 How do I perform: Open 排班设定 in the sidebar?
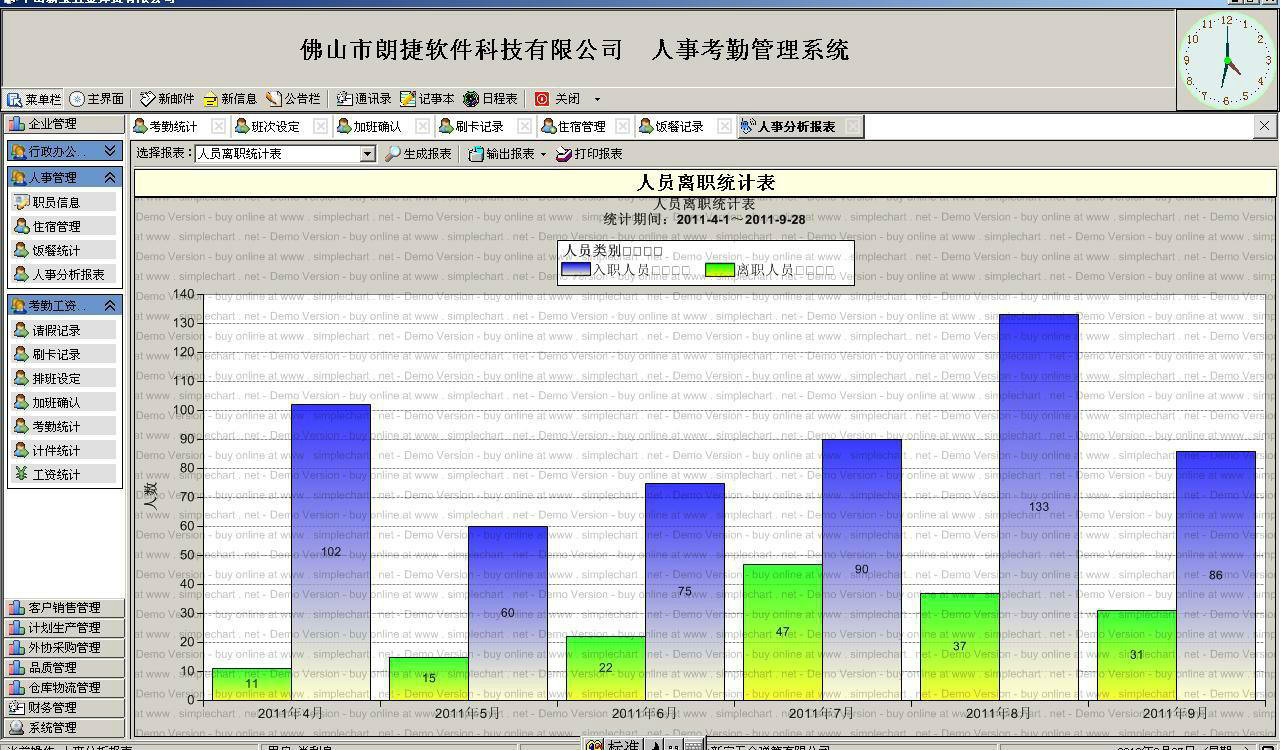(64, 378)
